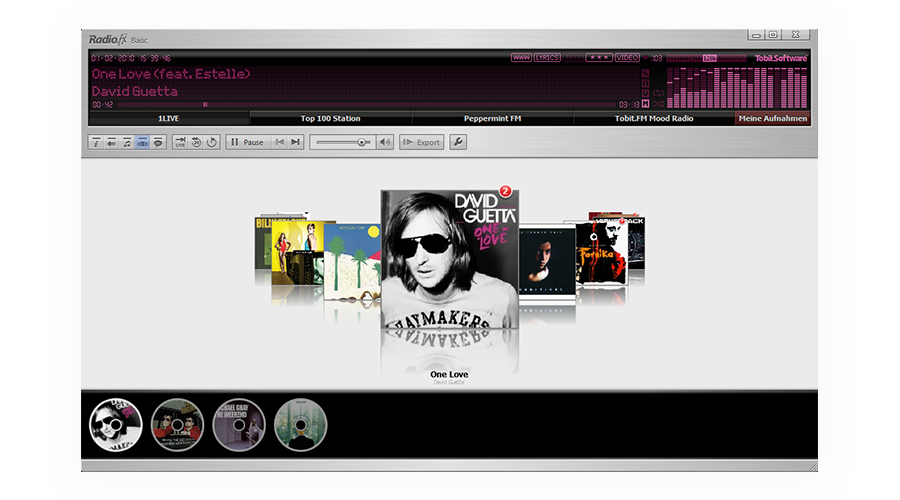This screenshot has height=500, width=900.
Task: Skip to the previous track
Action: (280, 142)
